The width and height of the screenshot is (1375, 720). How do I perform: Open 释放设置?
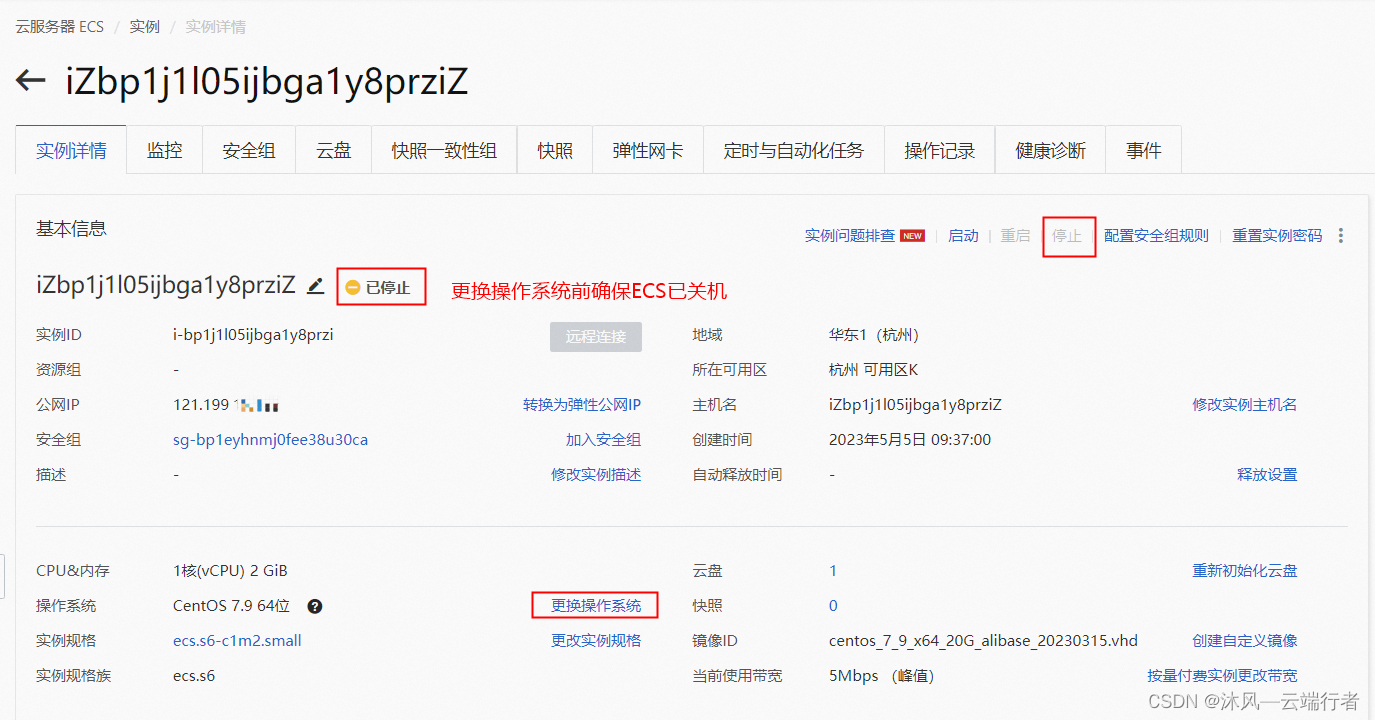click(x=1267, y=475)
